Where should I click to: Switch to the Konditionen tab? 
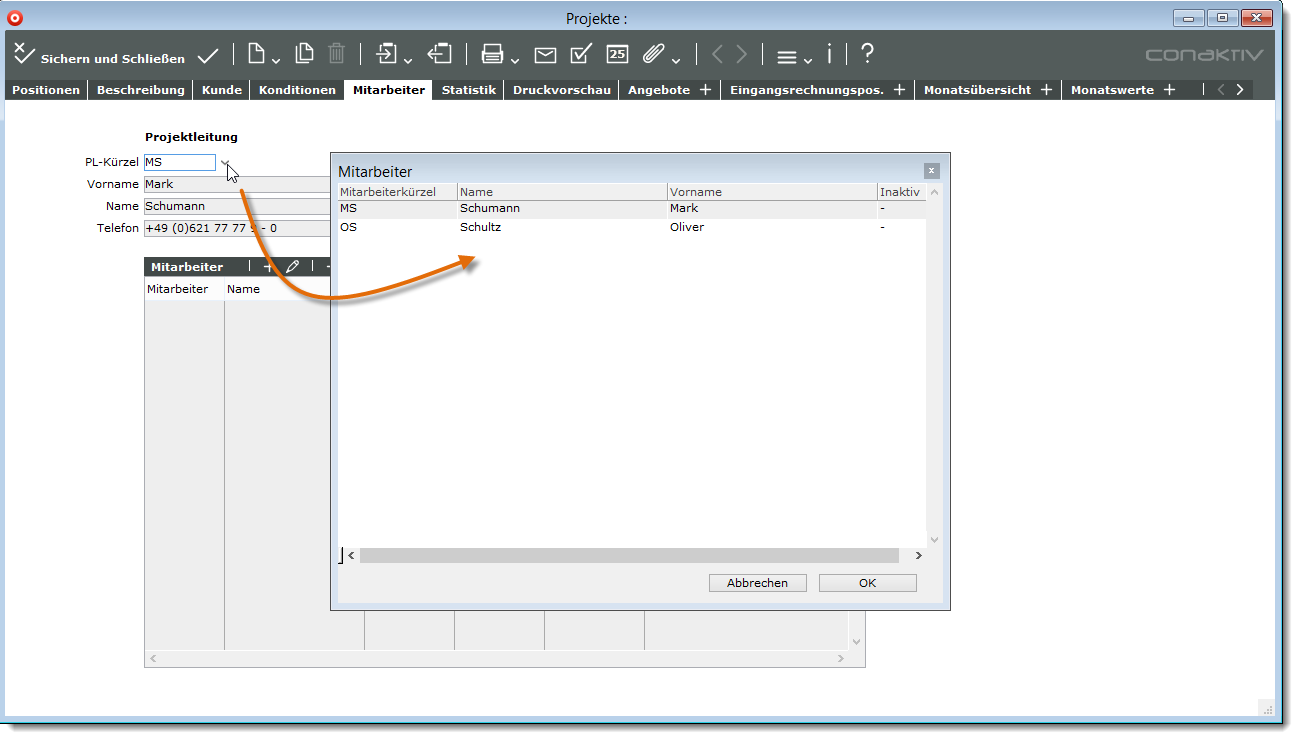point(297,90)
